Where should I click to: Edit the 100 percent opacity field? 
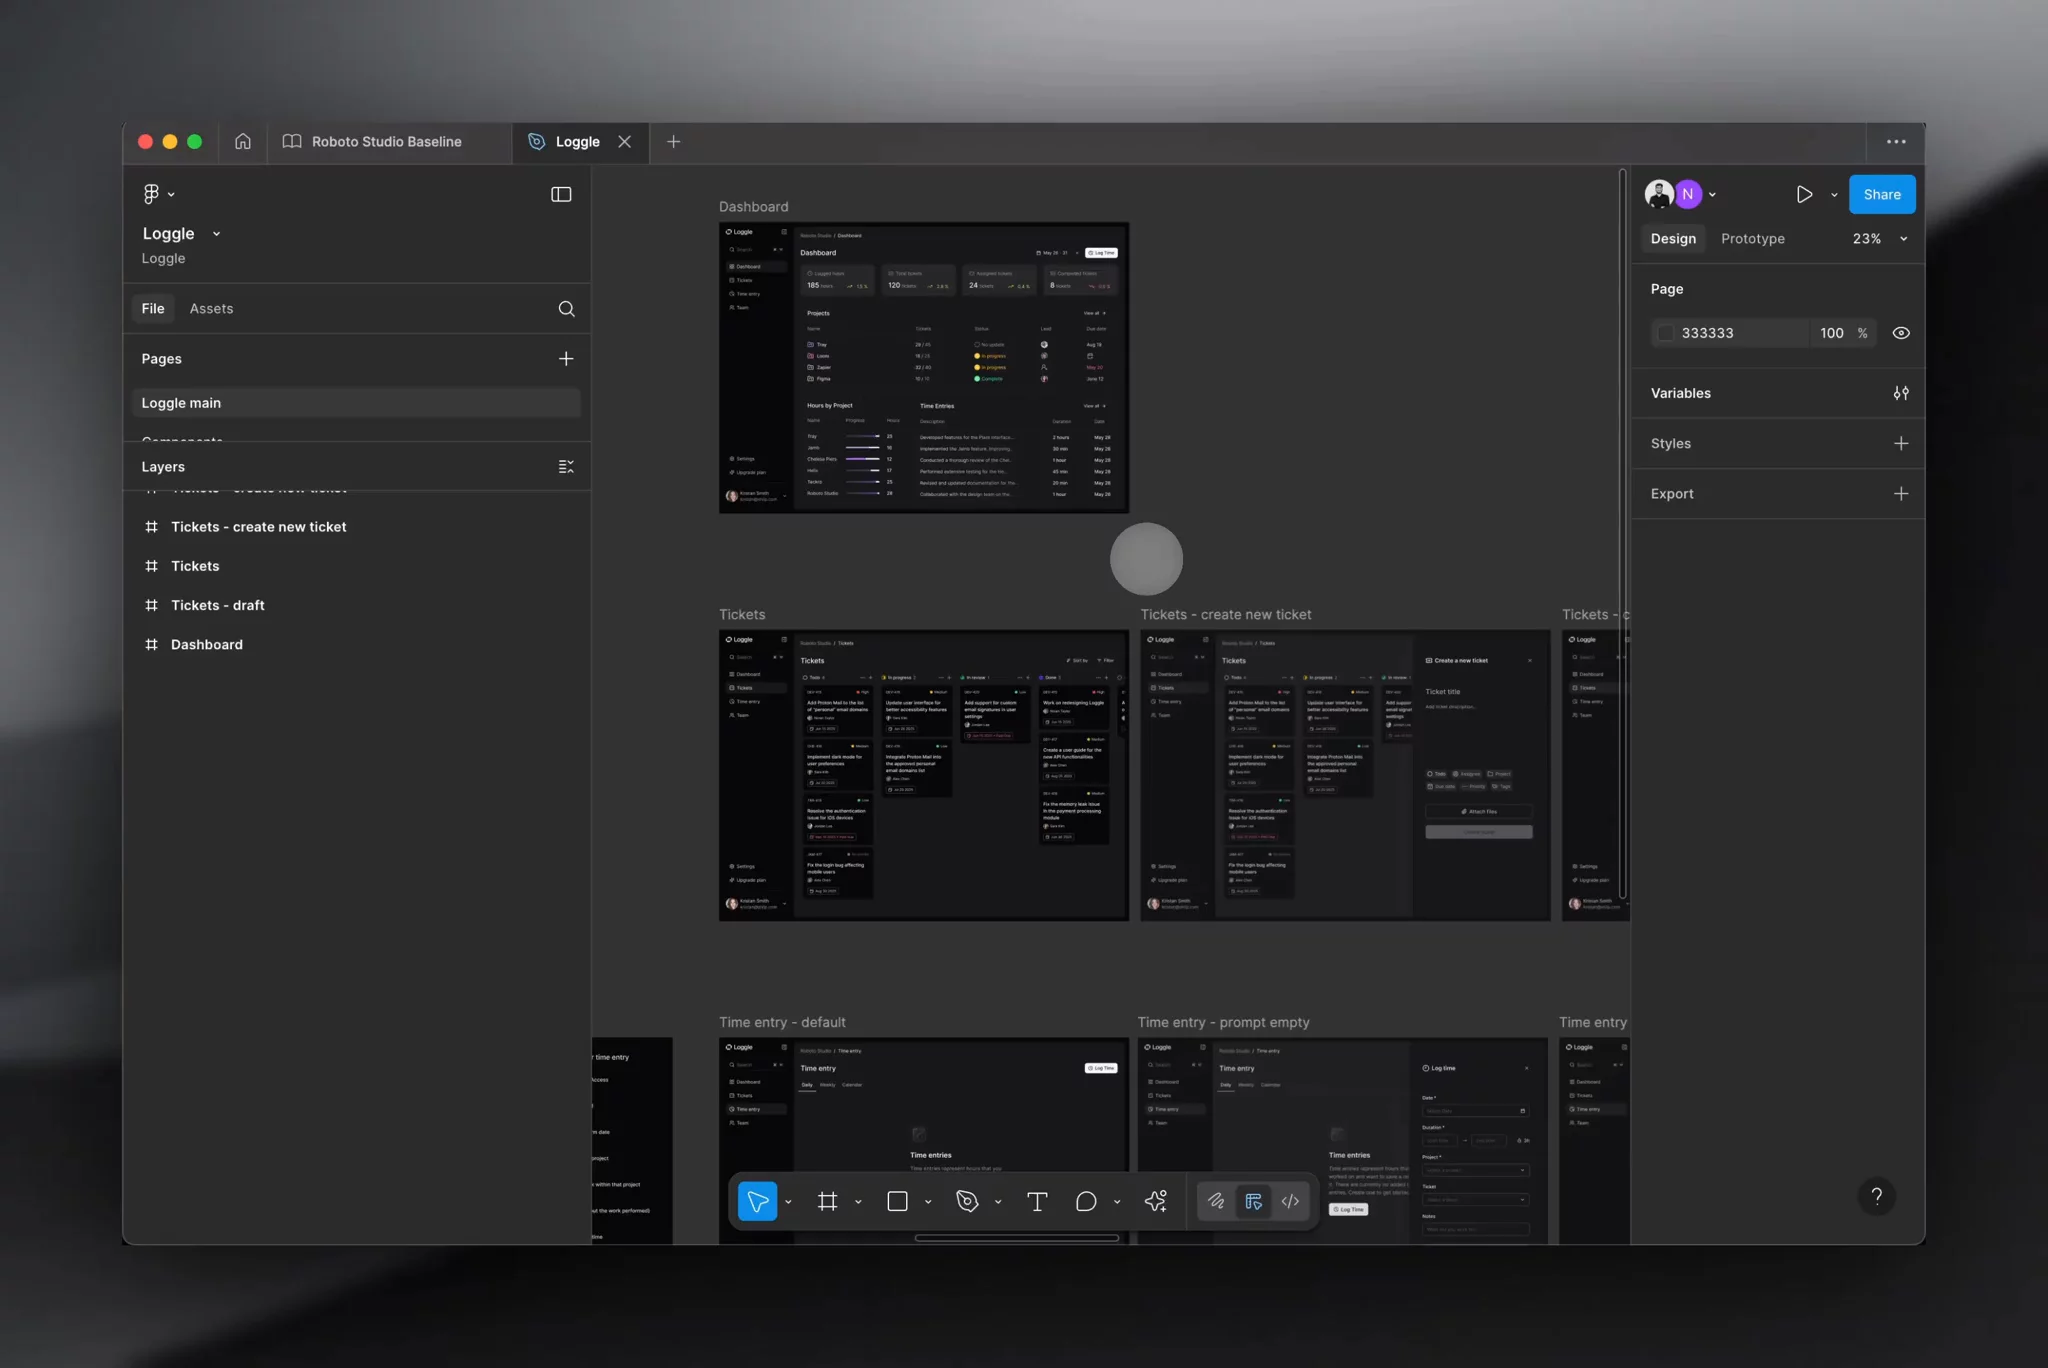point(1832,333)
